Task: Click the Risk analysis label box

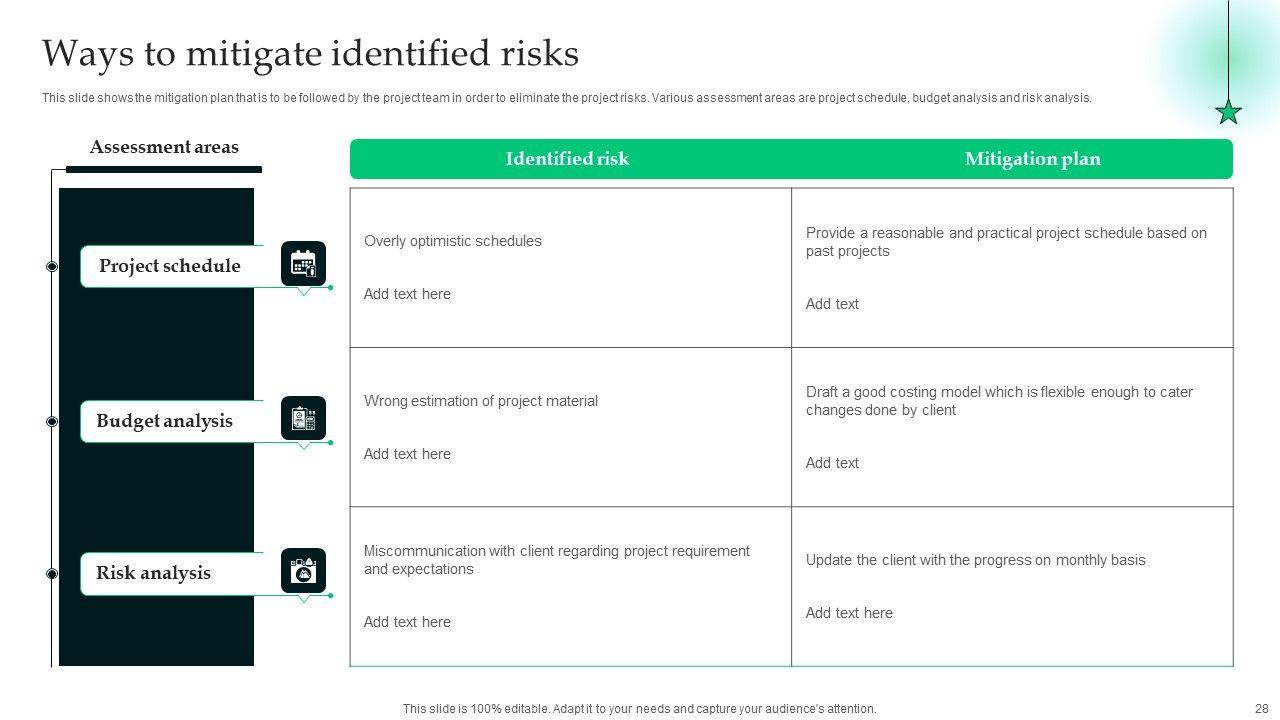Action: pyautogui.click(x=154, y=573)
